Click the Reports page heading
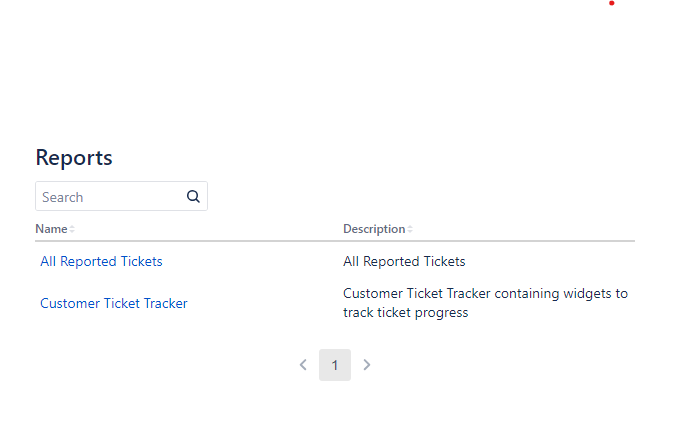Viewport: 682px width, 424px height. (74, 157)
